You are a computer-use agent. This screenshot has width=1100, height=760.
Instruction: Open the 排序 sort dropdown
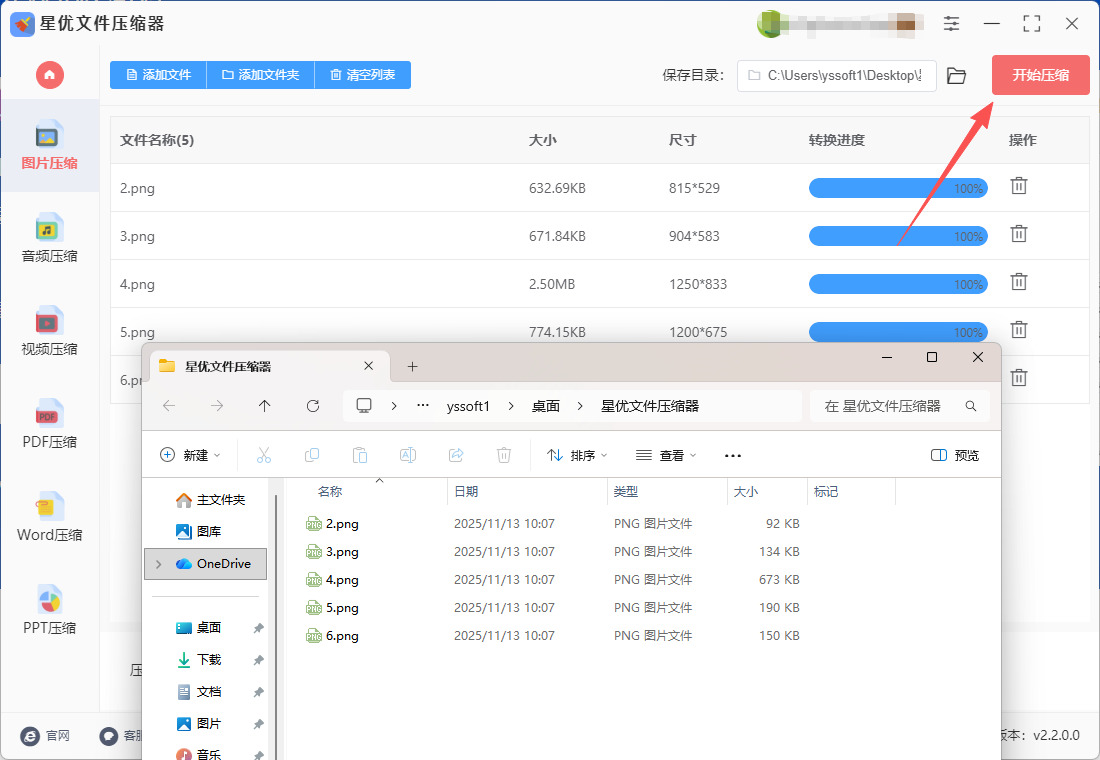pyautogui.click(x=577, y=456)
